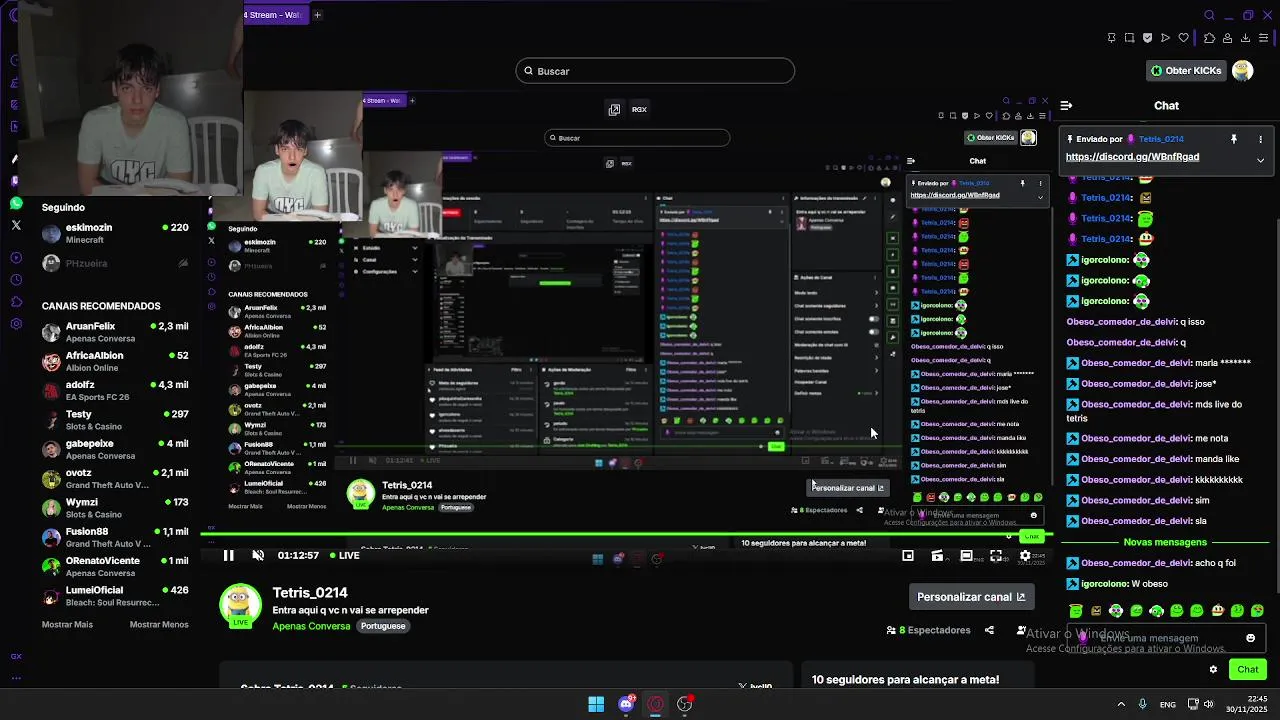1280x720 pixels.
Task: Take a snapshot with the toolbar icon
Action: coord(1129,38)
